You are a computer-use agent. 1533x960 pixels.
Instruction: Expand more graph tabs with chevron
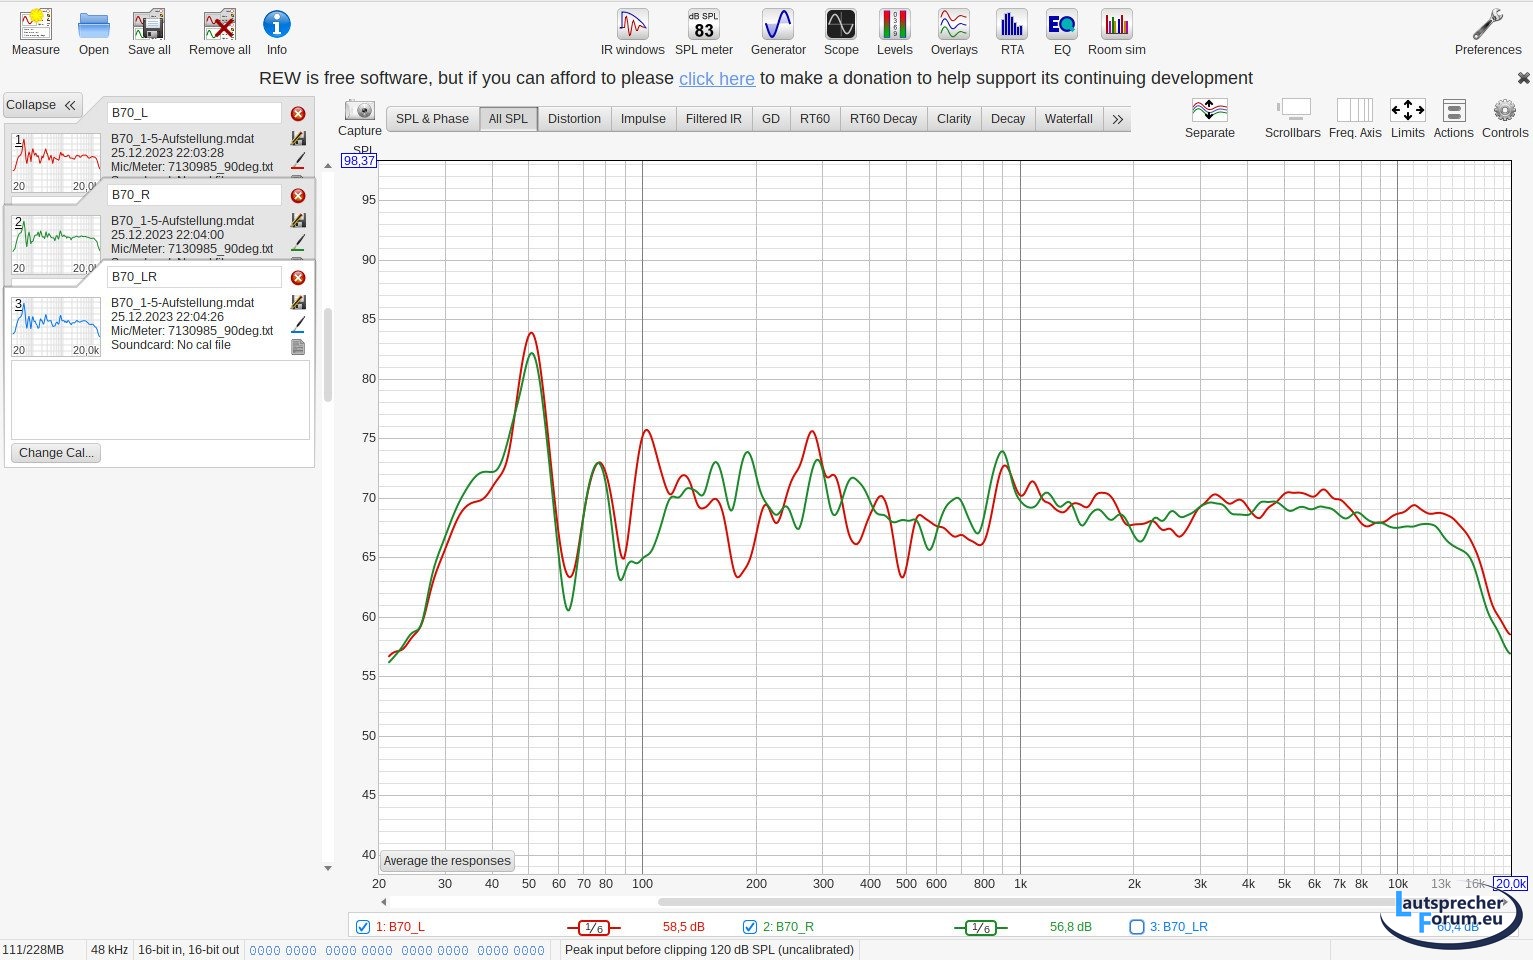pos(1117,119)
